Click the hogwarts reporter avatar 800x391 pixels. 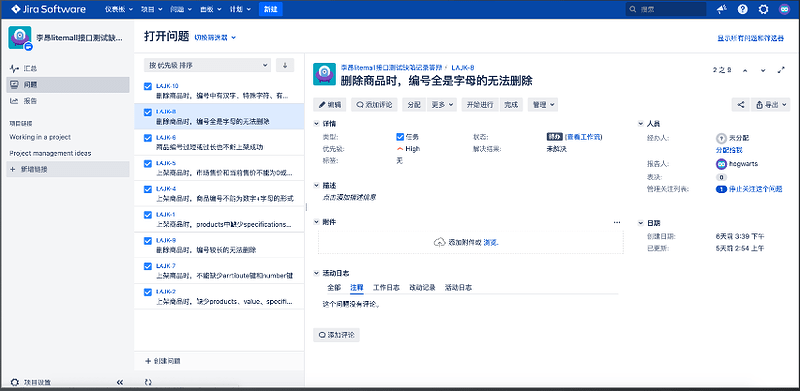pos(721,164)
